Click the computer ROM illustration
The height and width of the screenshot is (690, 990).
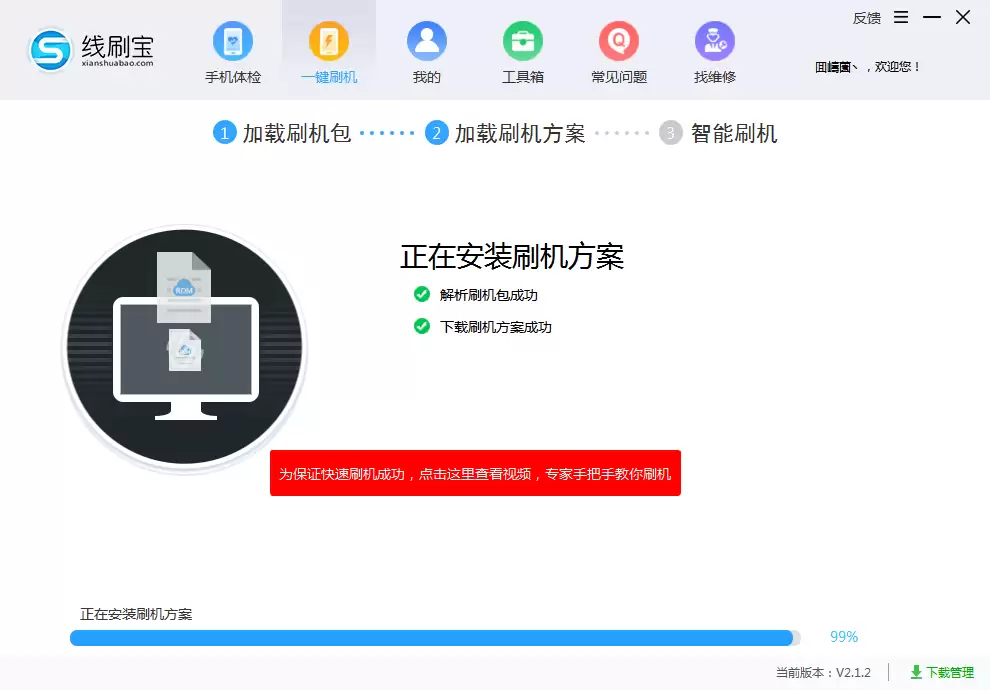pos(185,347)
